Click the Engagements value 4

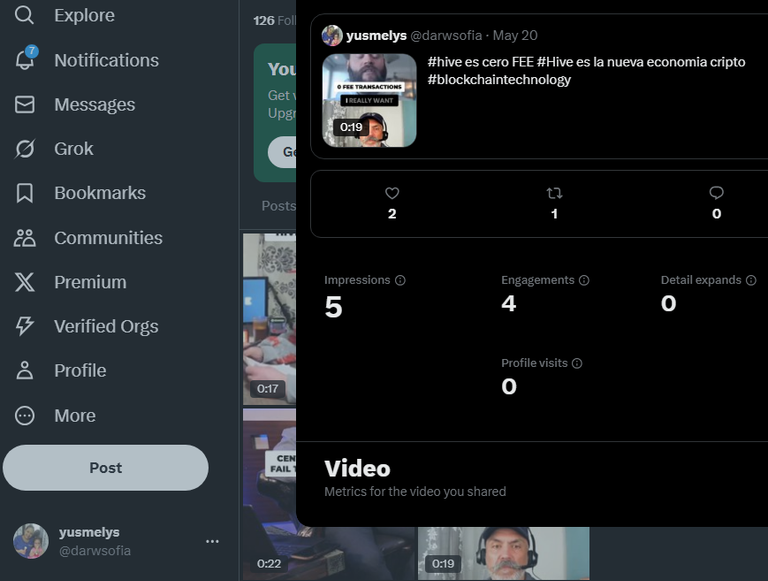pos(508,303)
